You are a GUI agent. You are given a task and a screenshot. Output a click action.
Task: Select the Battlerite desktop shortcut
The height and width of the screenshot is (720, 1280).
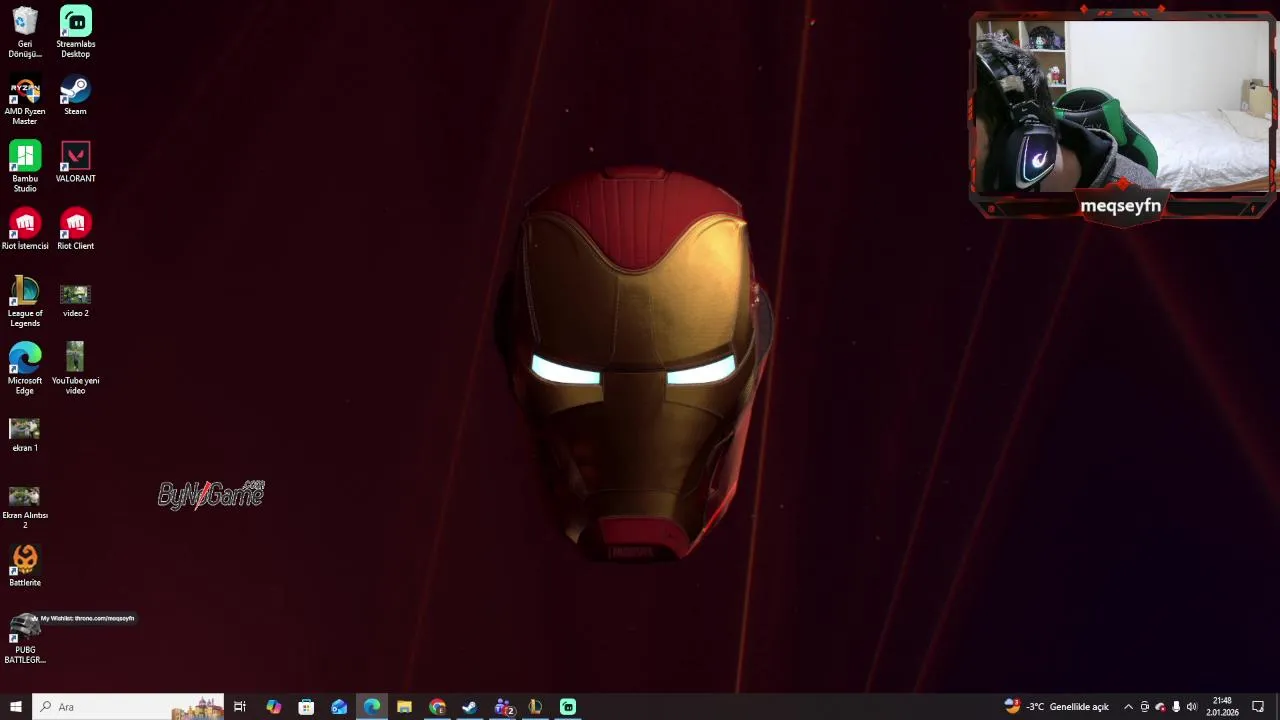coord(25,566)
